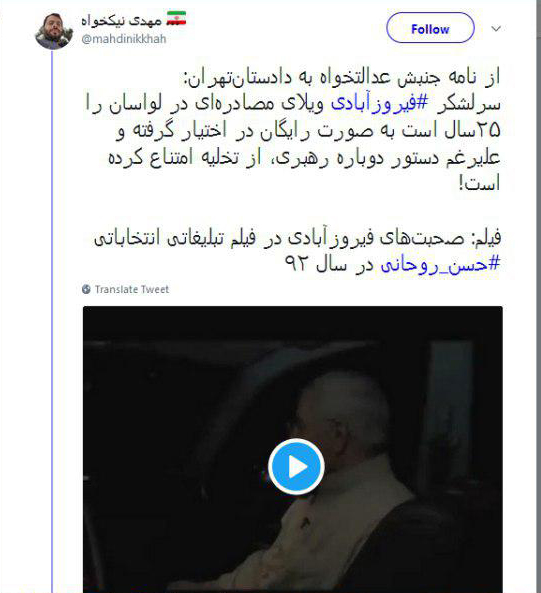Click the Iran flag emoji beside the name

176,19
